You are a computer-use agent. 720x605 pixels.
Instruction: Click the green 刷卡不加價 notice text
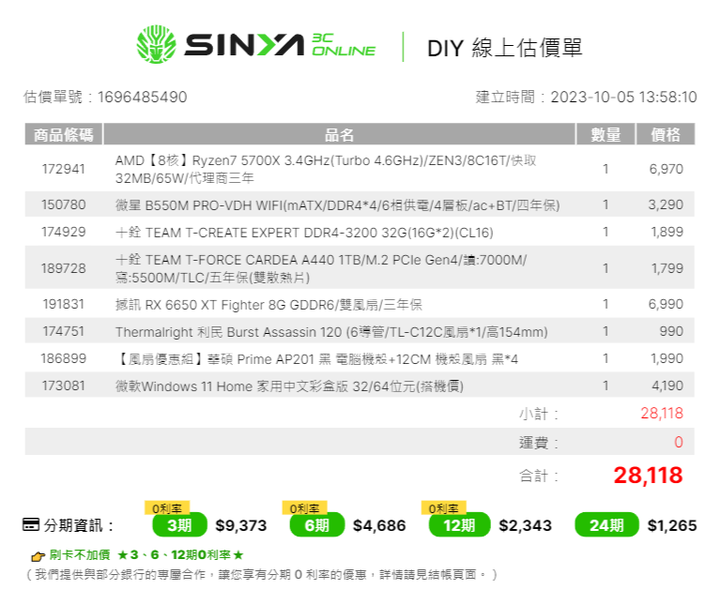[146, 555]
